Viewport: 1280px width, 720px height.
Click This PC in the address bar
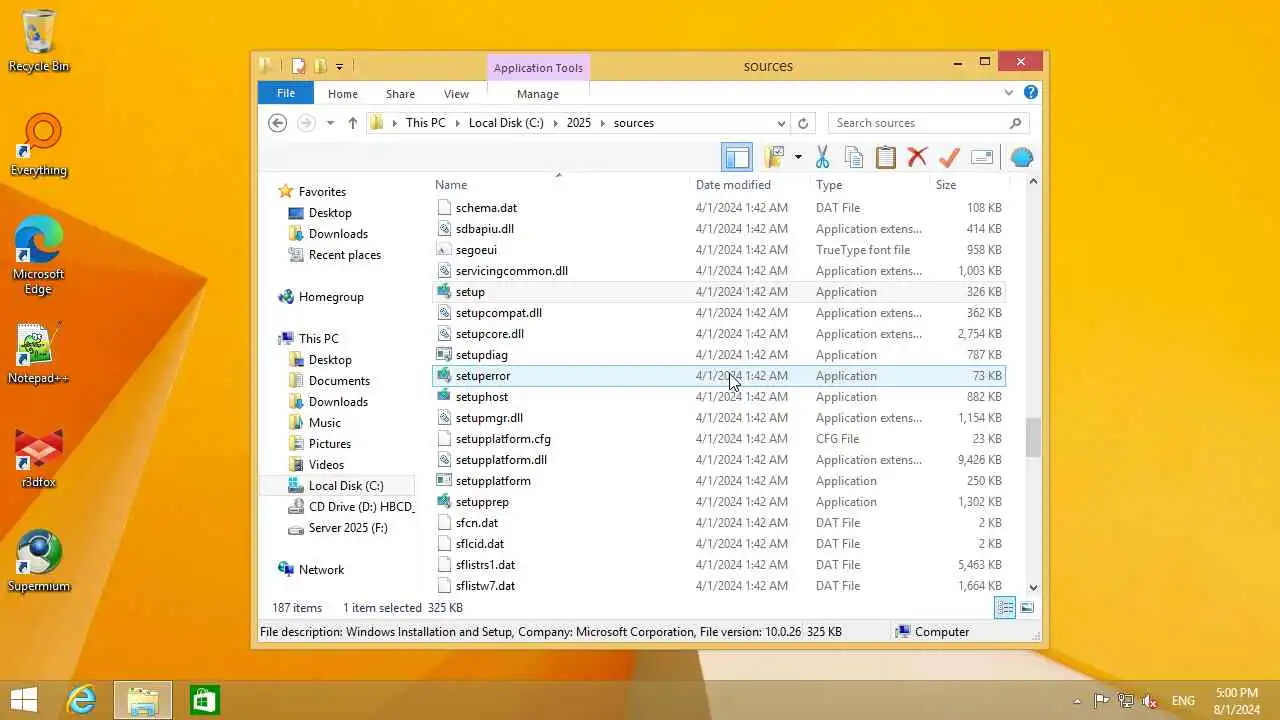[x=426, y=123]
